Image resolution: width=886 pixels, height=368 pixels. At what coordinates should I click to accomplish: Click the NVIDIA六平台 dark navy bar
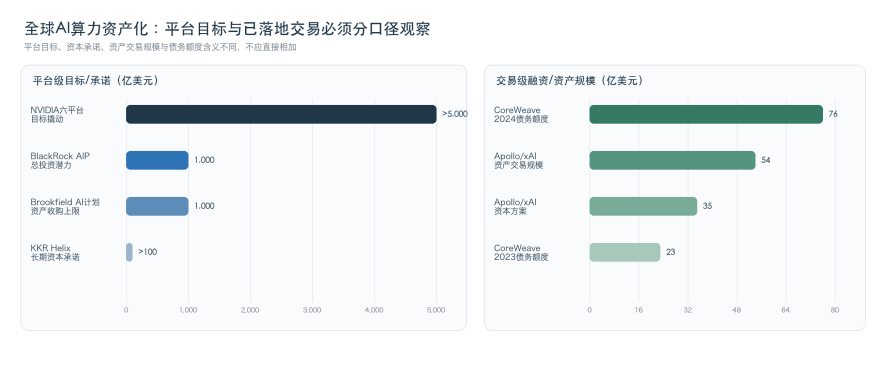(281, 114)
